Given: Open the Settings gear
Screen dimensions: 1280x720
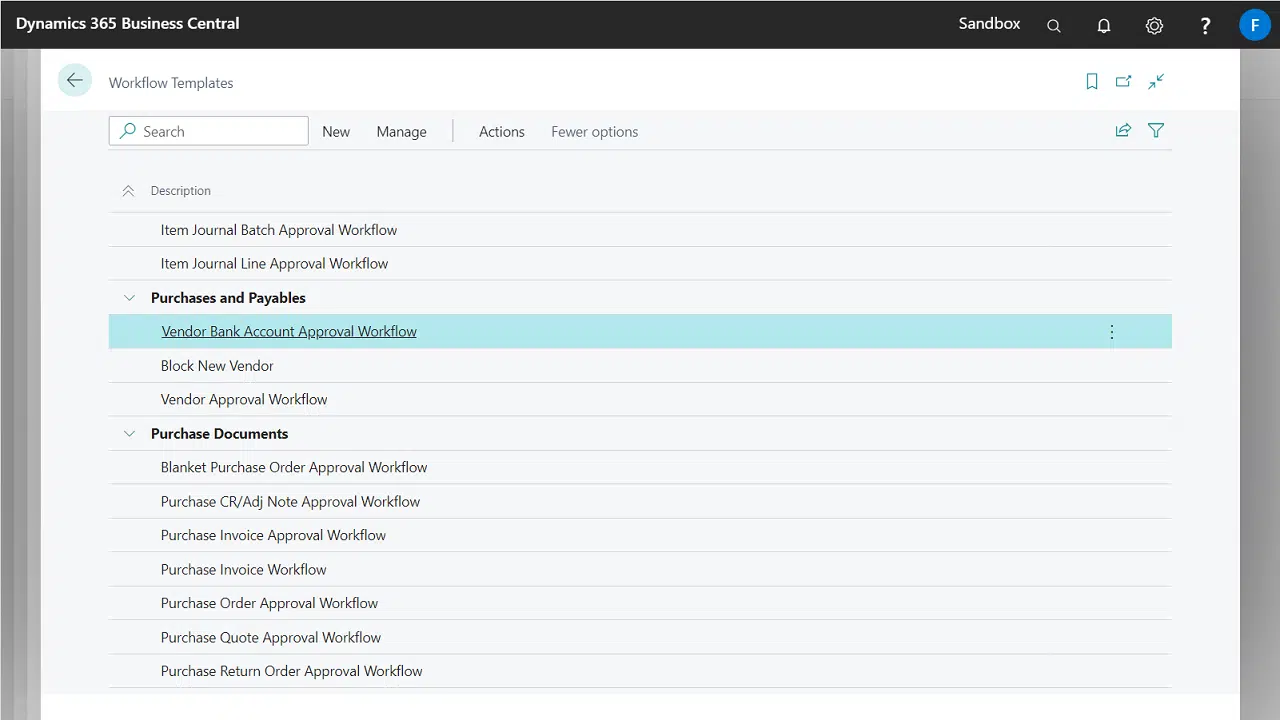Looking at the screenshot, I should 1154,26.
